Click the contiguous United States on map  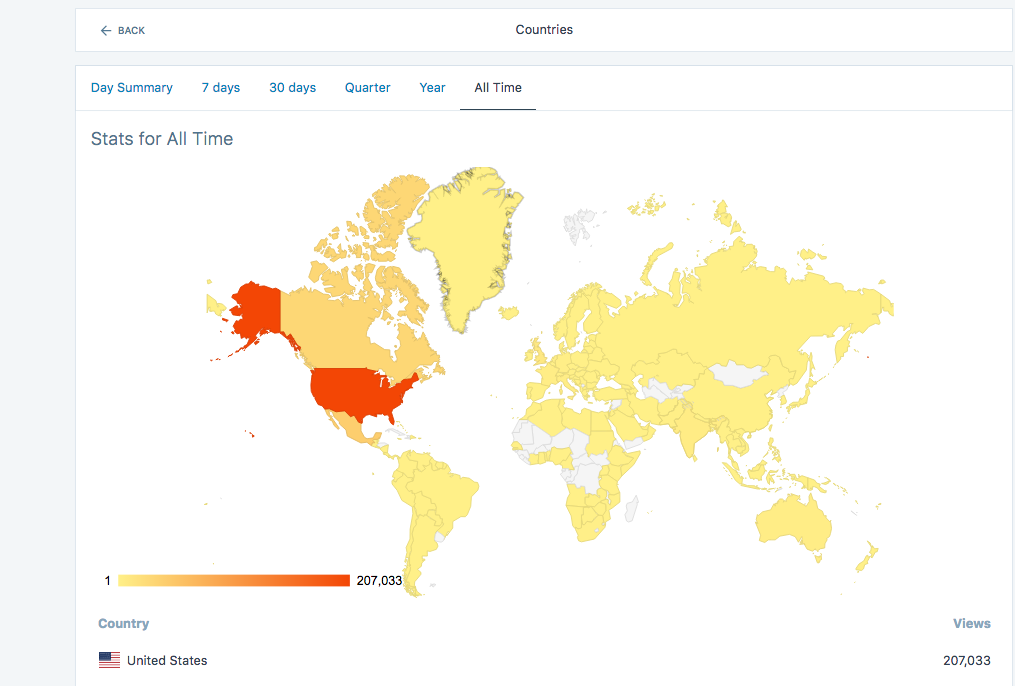pyautogui.click(x=360, y=392)
